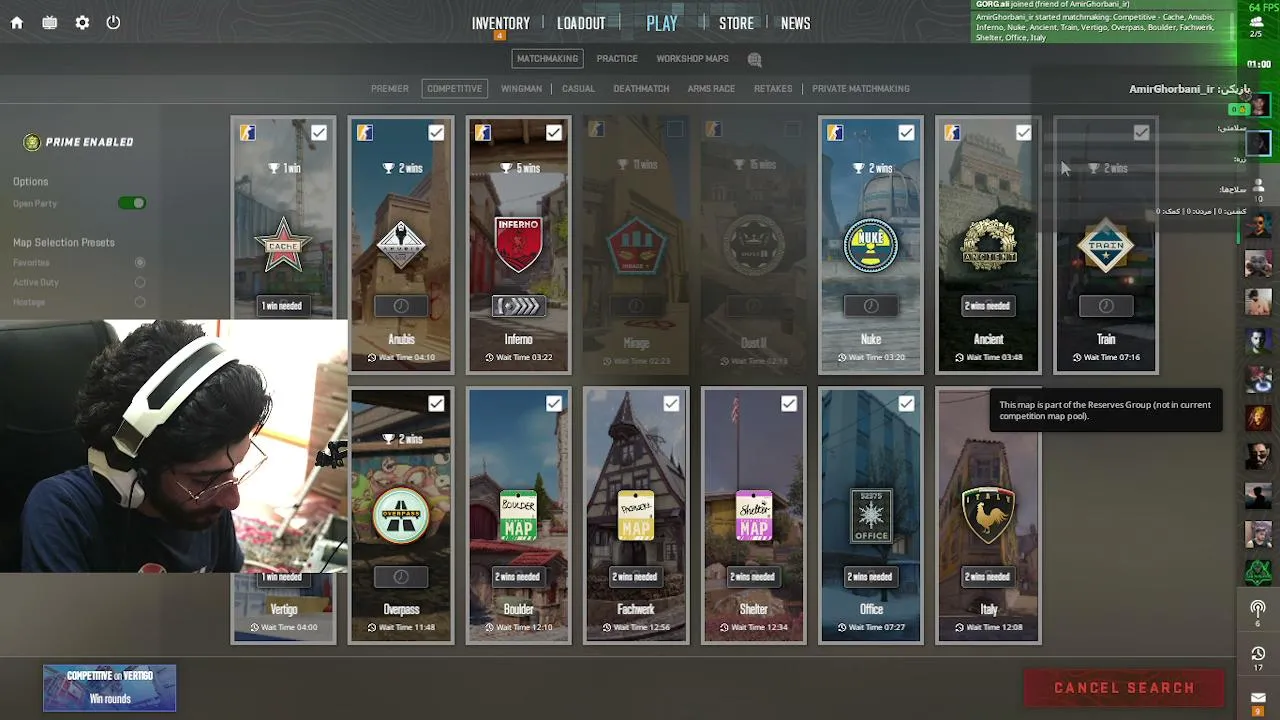Uncheck the Ancient map checkbox
Image resolution: width=1280 pixels, height=720 pixels.
1023,133
